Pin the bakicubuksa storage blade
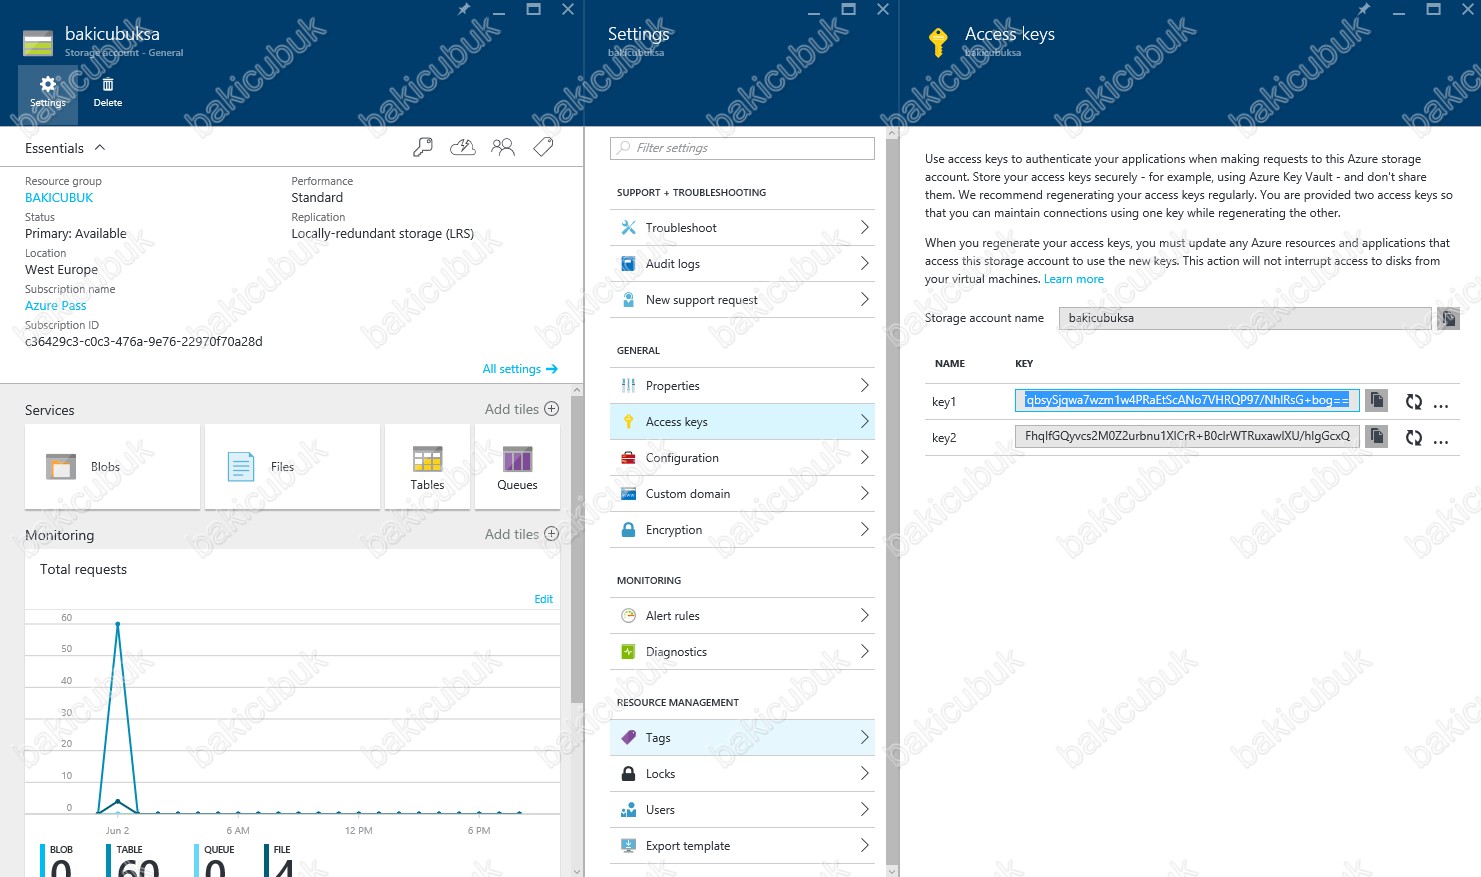This screenshot has height=877, width=1481. pyautogui.click(x=463, y=9)
